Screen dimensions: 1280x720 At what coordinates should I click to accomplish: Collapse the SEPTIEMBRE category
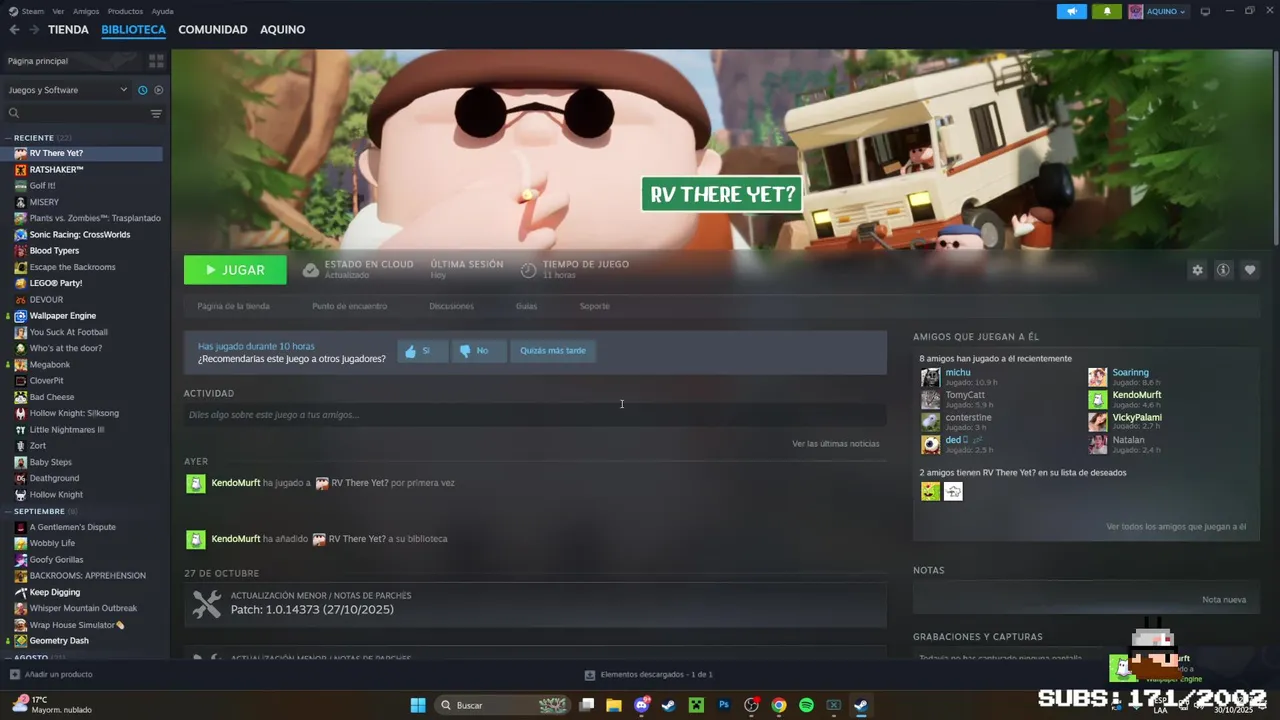pos(39,511)
